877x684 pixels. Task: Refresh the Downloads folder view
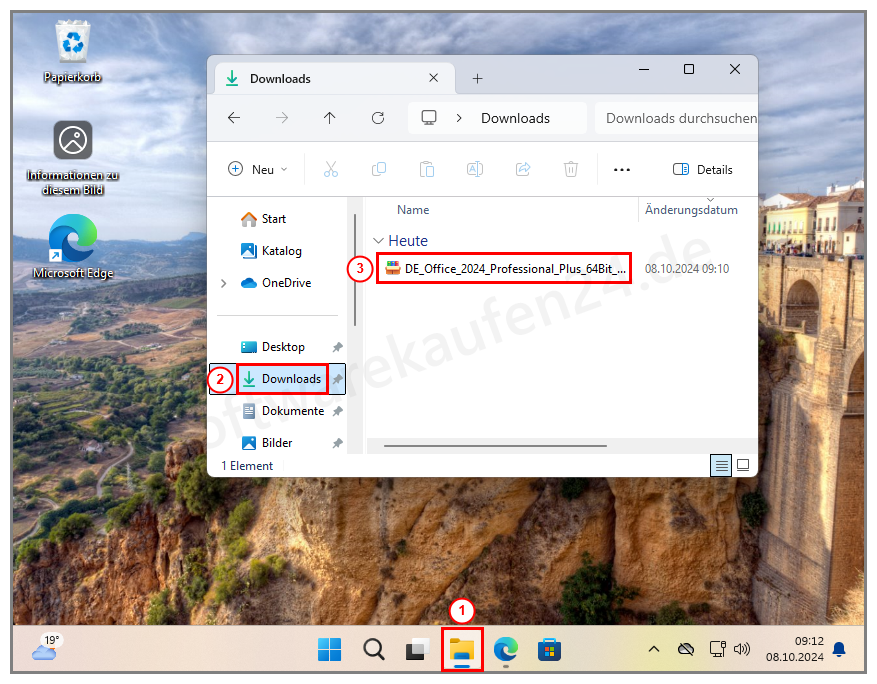tap(378, 118)
